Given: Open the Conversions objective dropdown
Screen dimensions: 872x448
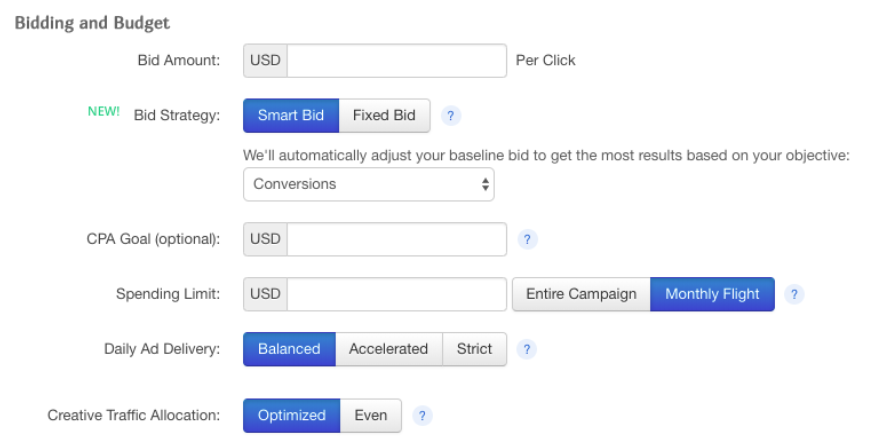Looking at the screenshot, I should [368, 184].
